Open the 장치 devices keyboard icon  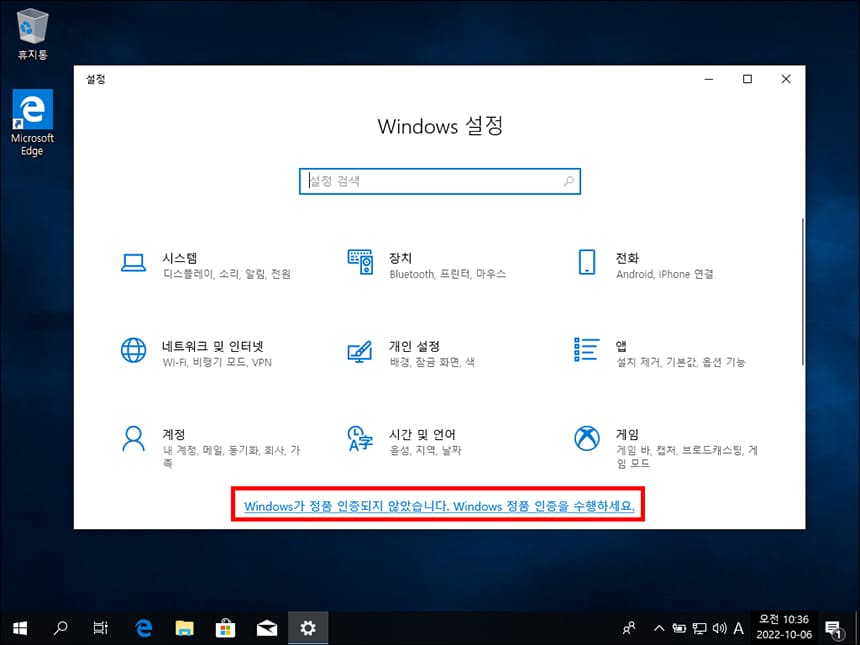pos(360,262)
